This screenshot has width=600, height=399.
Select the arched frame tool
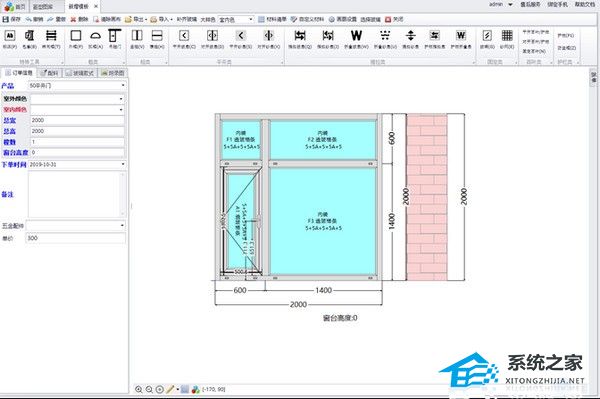(95, 39)
